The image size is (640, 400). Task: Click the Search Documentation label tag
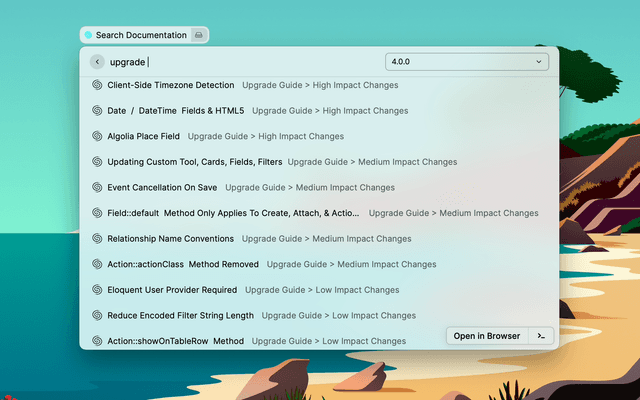click(x=140, y=35)
